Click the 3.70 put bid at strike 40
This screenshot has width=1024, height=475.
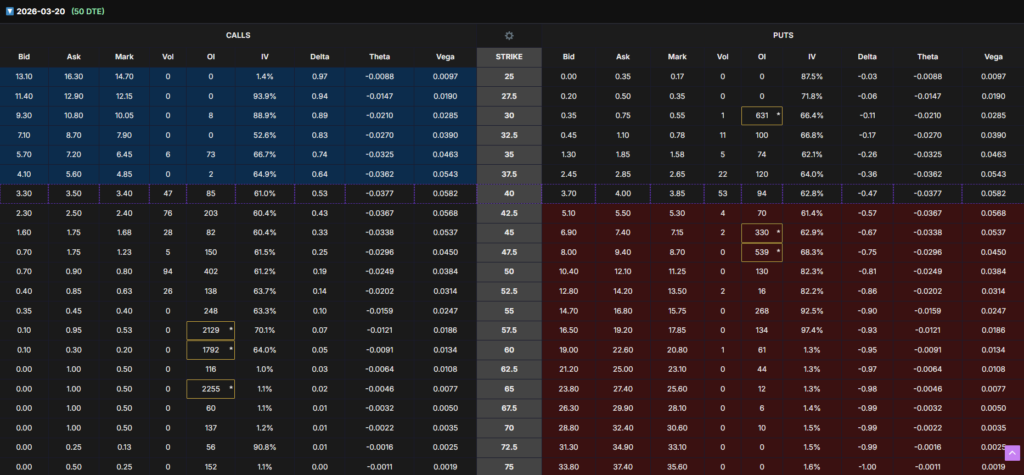coord(569,193)
